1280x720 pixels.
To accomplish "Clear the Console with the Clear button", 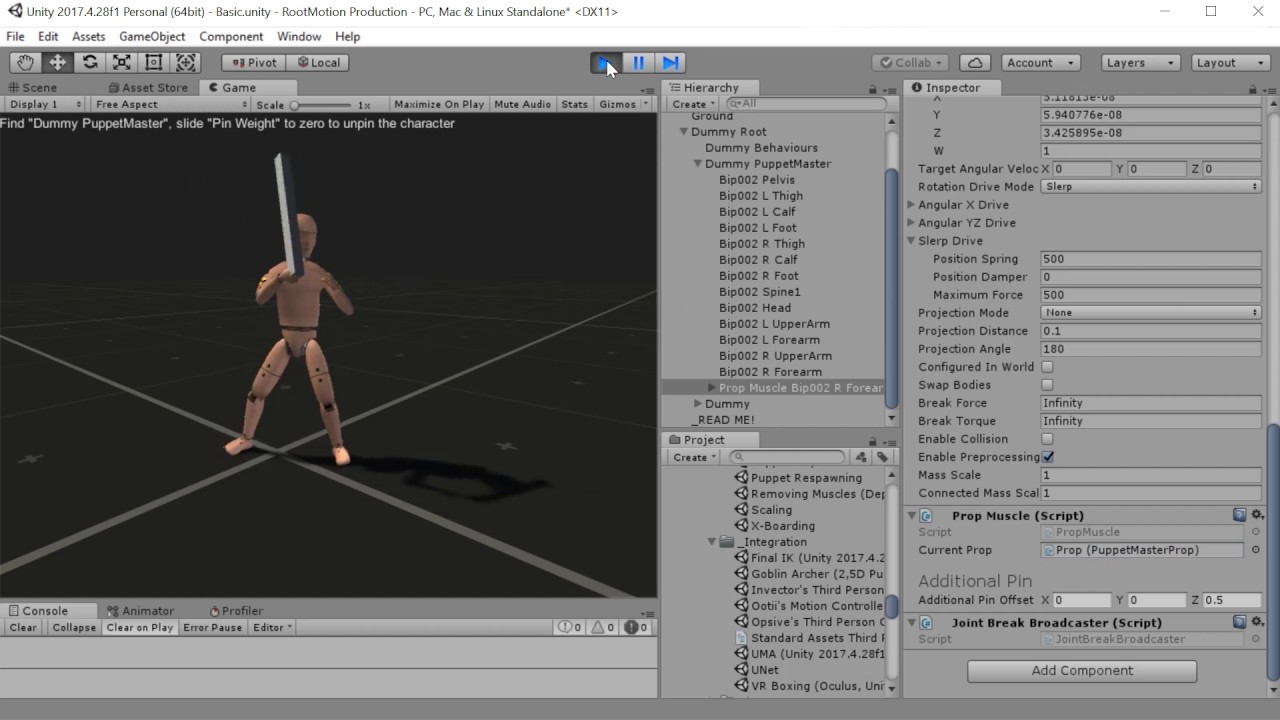I will pyautogui.click(x=23, y=628).
